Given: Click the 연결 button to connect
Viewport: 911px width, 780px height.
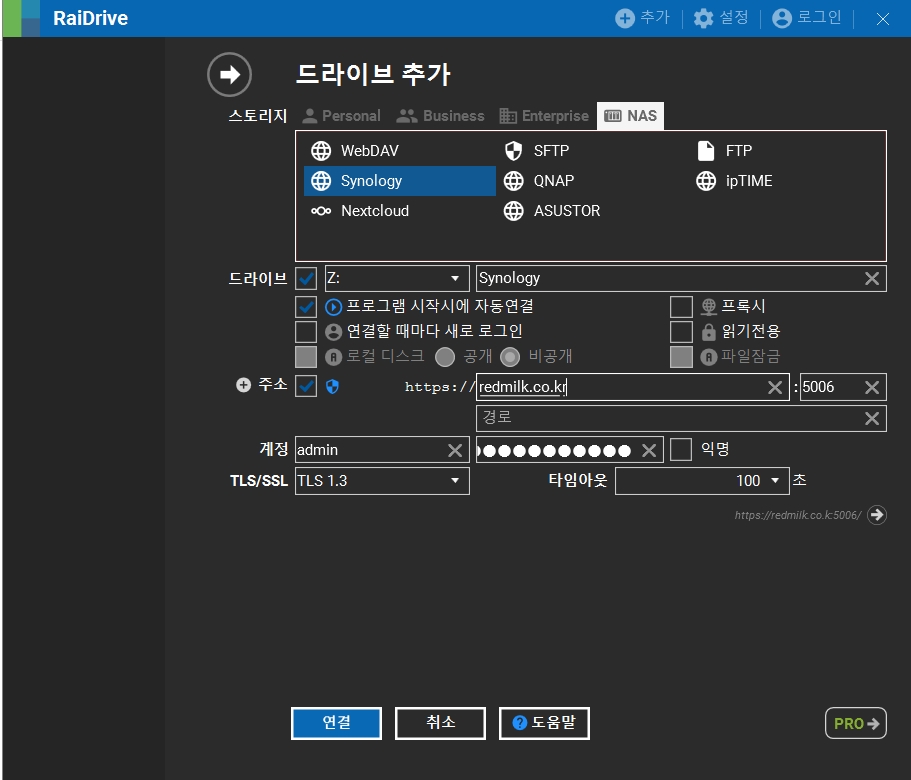Looking at the screenshot, I should click(x=336, y=723).
